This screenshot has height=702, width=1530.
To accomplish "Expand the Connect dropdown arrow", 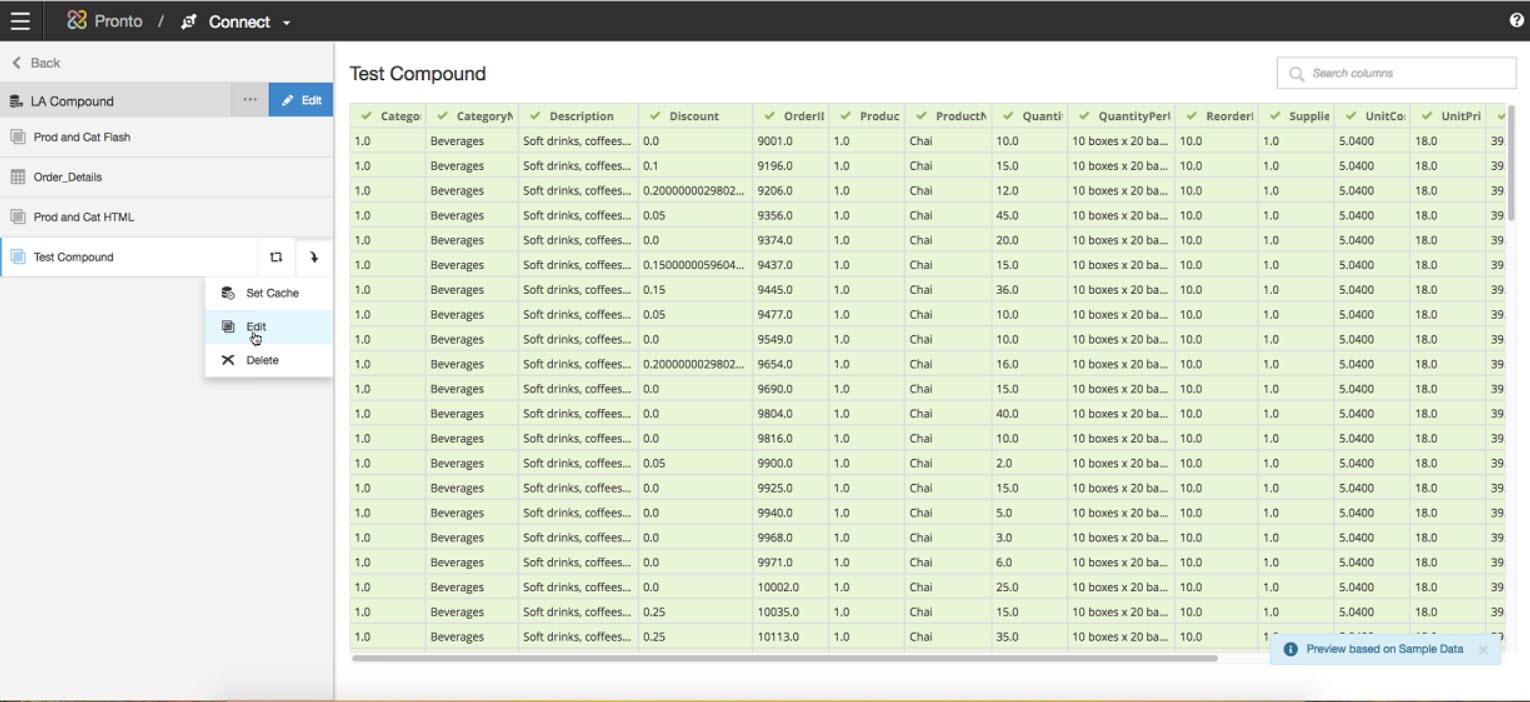I will pyautogui.click(x=287, y=23).
